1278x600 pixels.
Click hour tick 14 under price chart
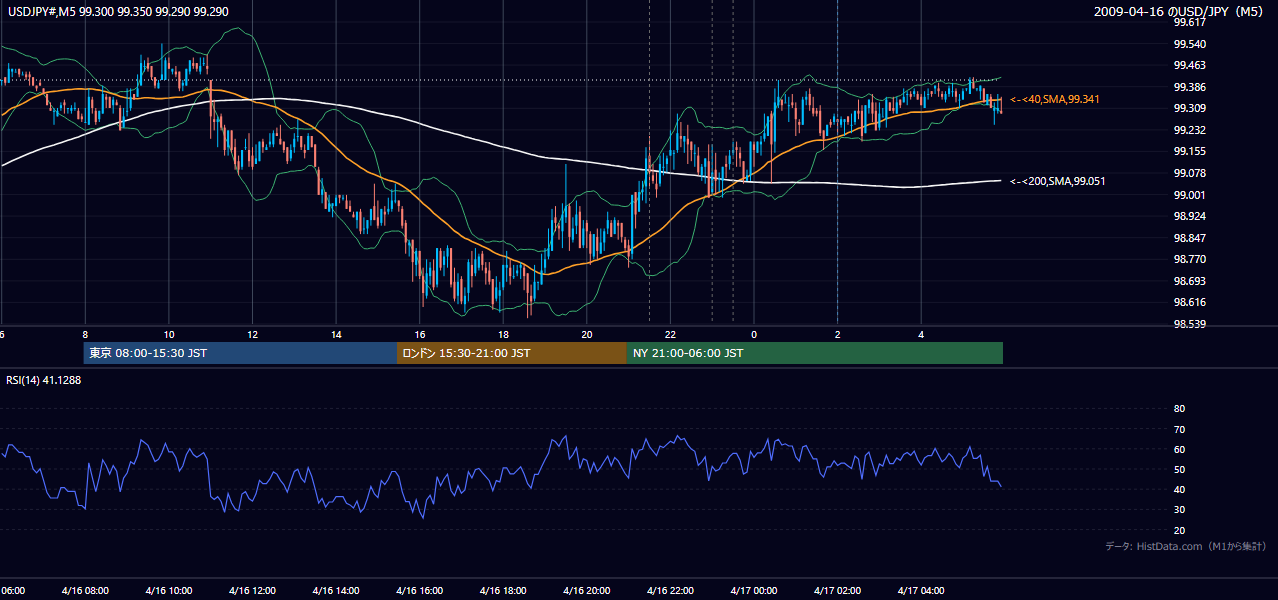click(336, 335)
